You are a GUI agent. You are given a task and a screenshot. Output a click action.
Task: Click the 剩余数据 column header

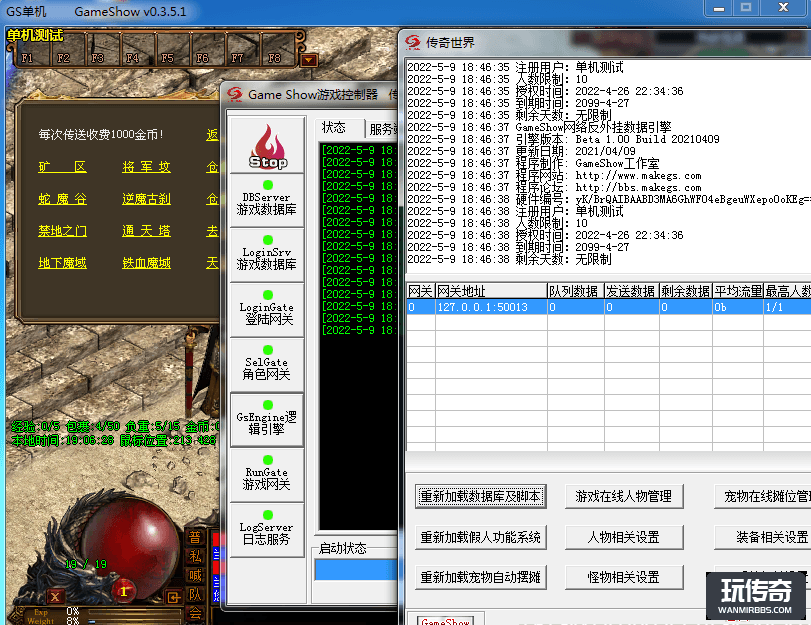(x=686, y=291)
